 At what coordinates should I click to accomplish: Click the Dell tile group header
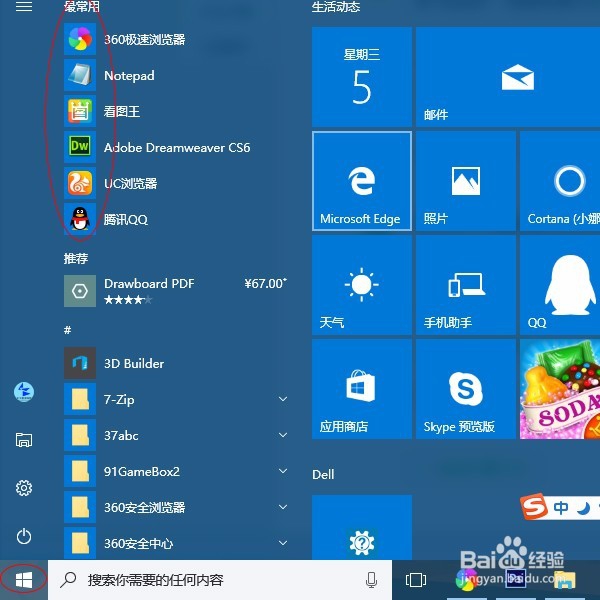[323, 474]
